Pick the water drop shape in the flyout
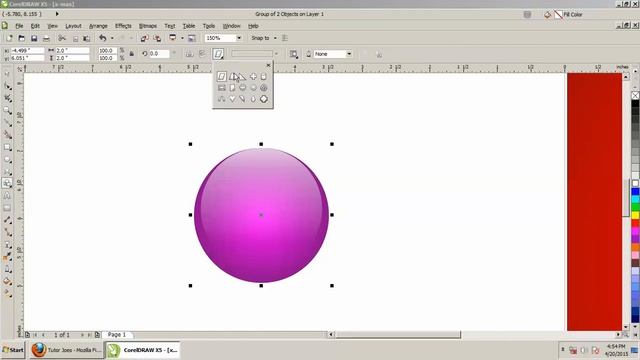Image resolution: width=640 pixels, height=360 pixels. coord(253,99)
